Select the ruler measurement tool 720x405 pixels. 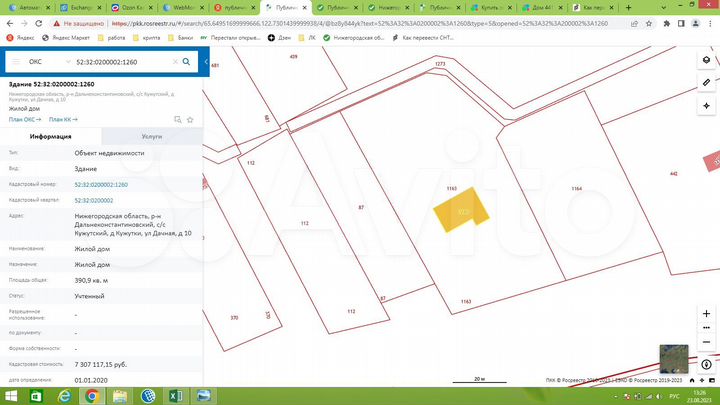[707, 81]
